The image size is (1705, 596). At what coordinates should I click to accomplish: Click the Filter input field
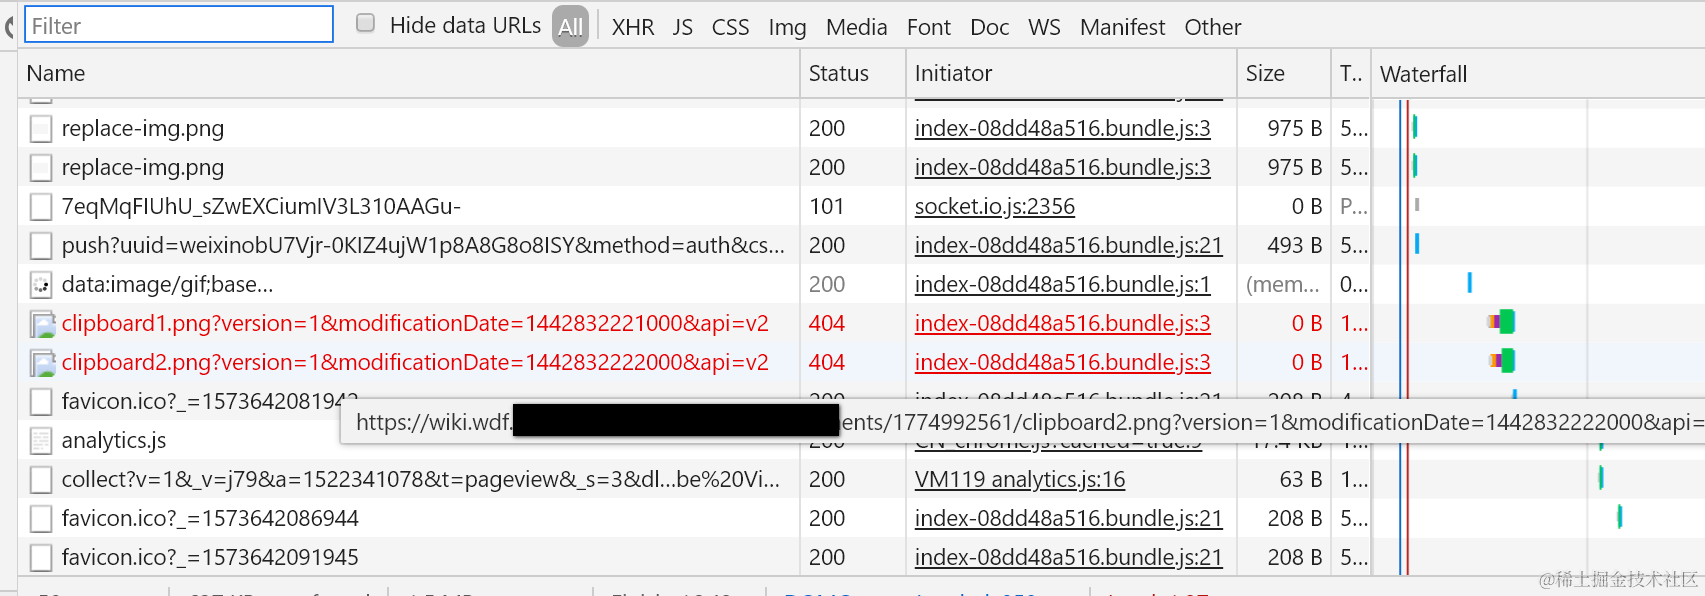coord(179,25)
